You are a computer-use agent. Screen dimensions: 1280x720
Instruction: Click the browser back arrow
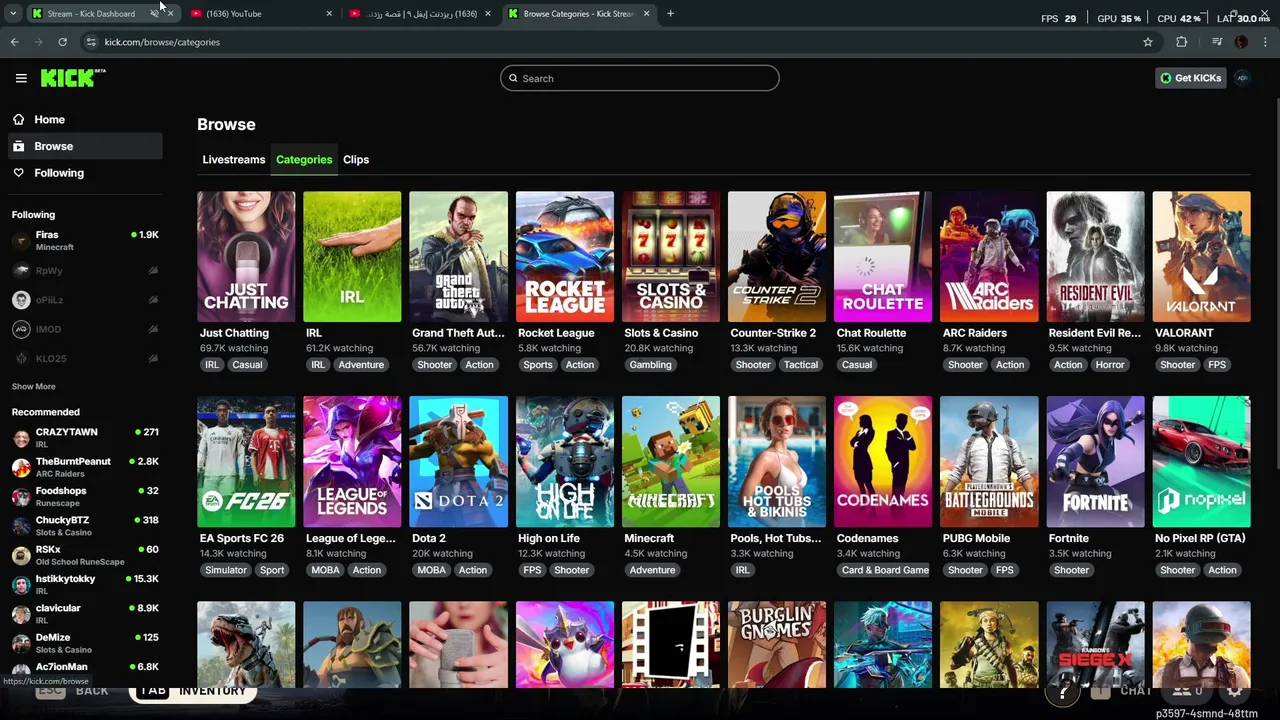15,42
